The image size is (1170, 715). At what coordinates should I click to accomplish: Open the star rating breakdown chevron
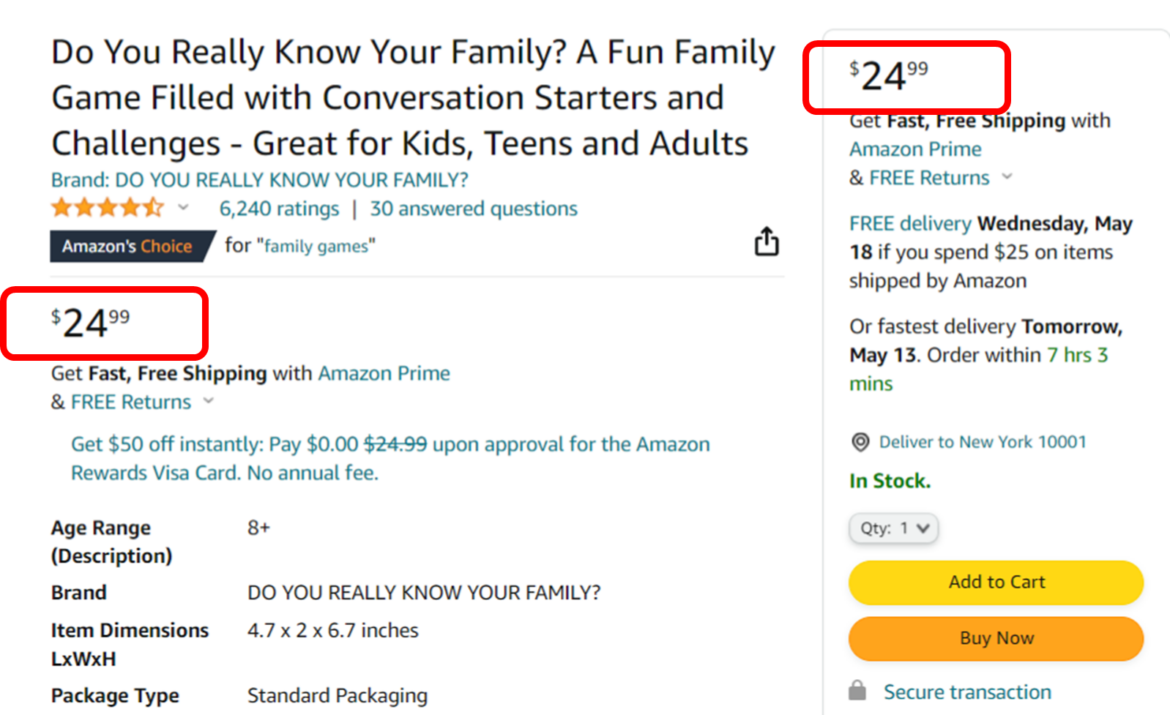click(x=181, y=207)
